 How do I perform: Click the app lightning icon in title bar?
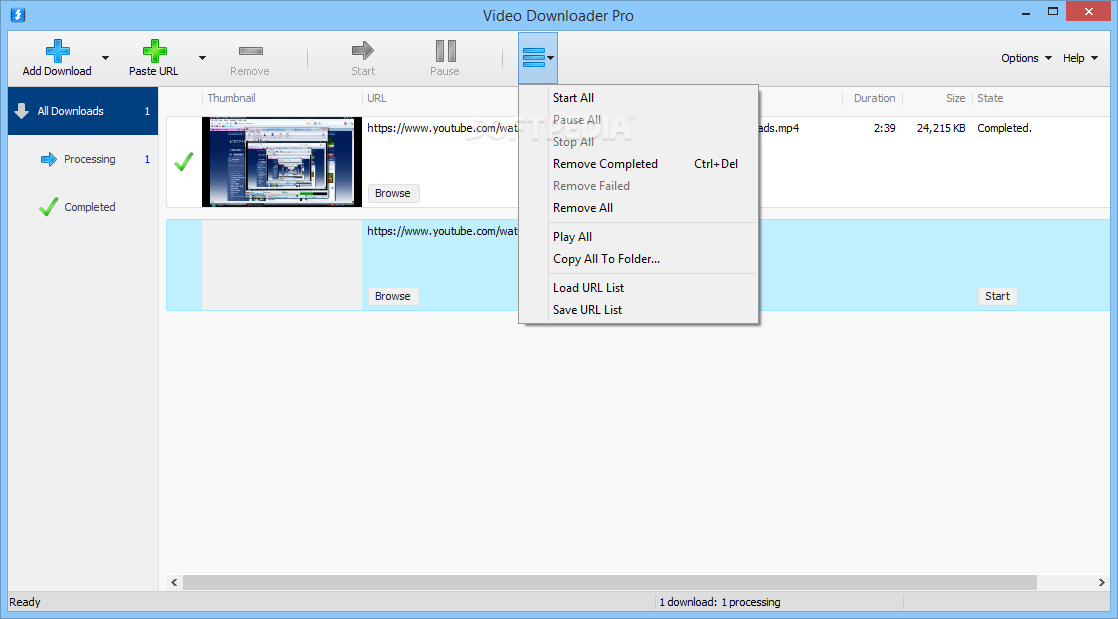point(19,14)
